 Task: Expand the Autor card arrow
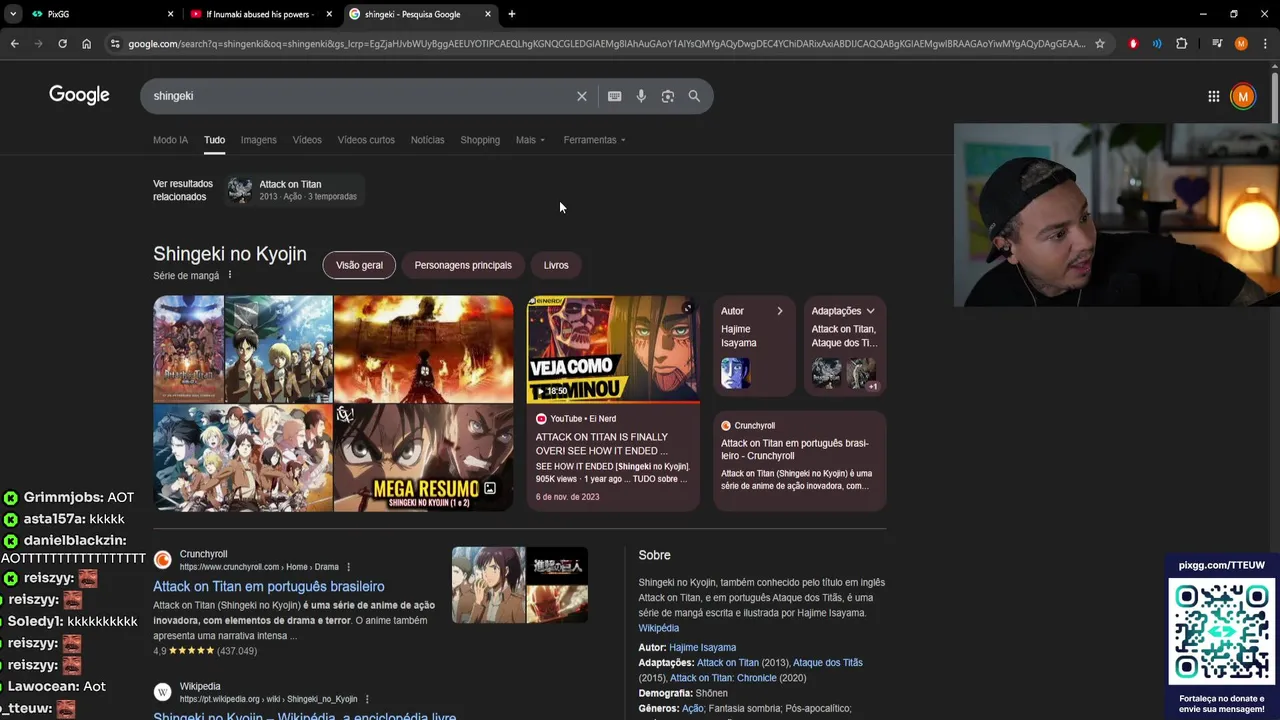tap(780, 311)
